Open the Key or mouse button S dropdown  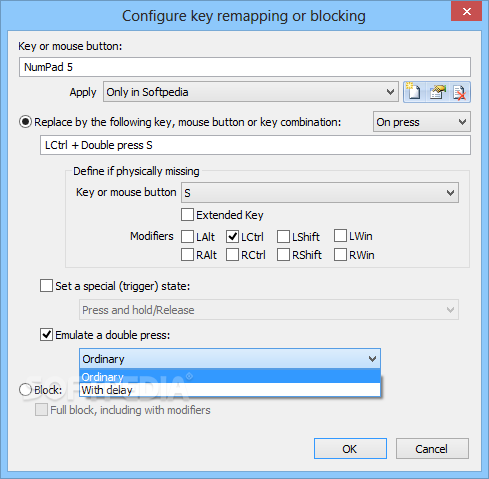pyautogui.click(x=320, y=193)
